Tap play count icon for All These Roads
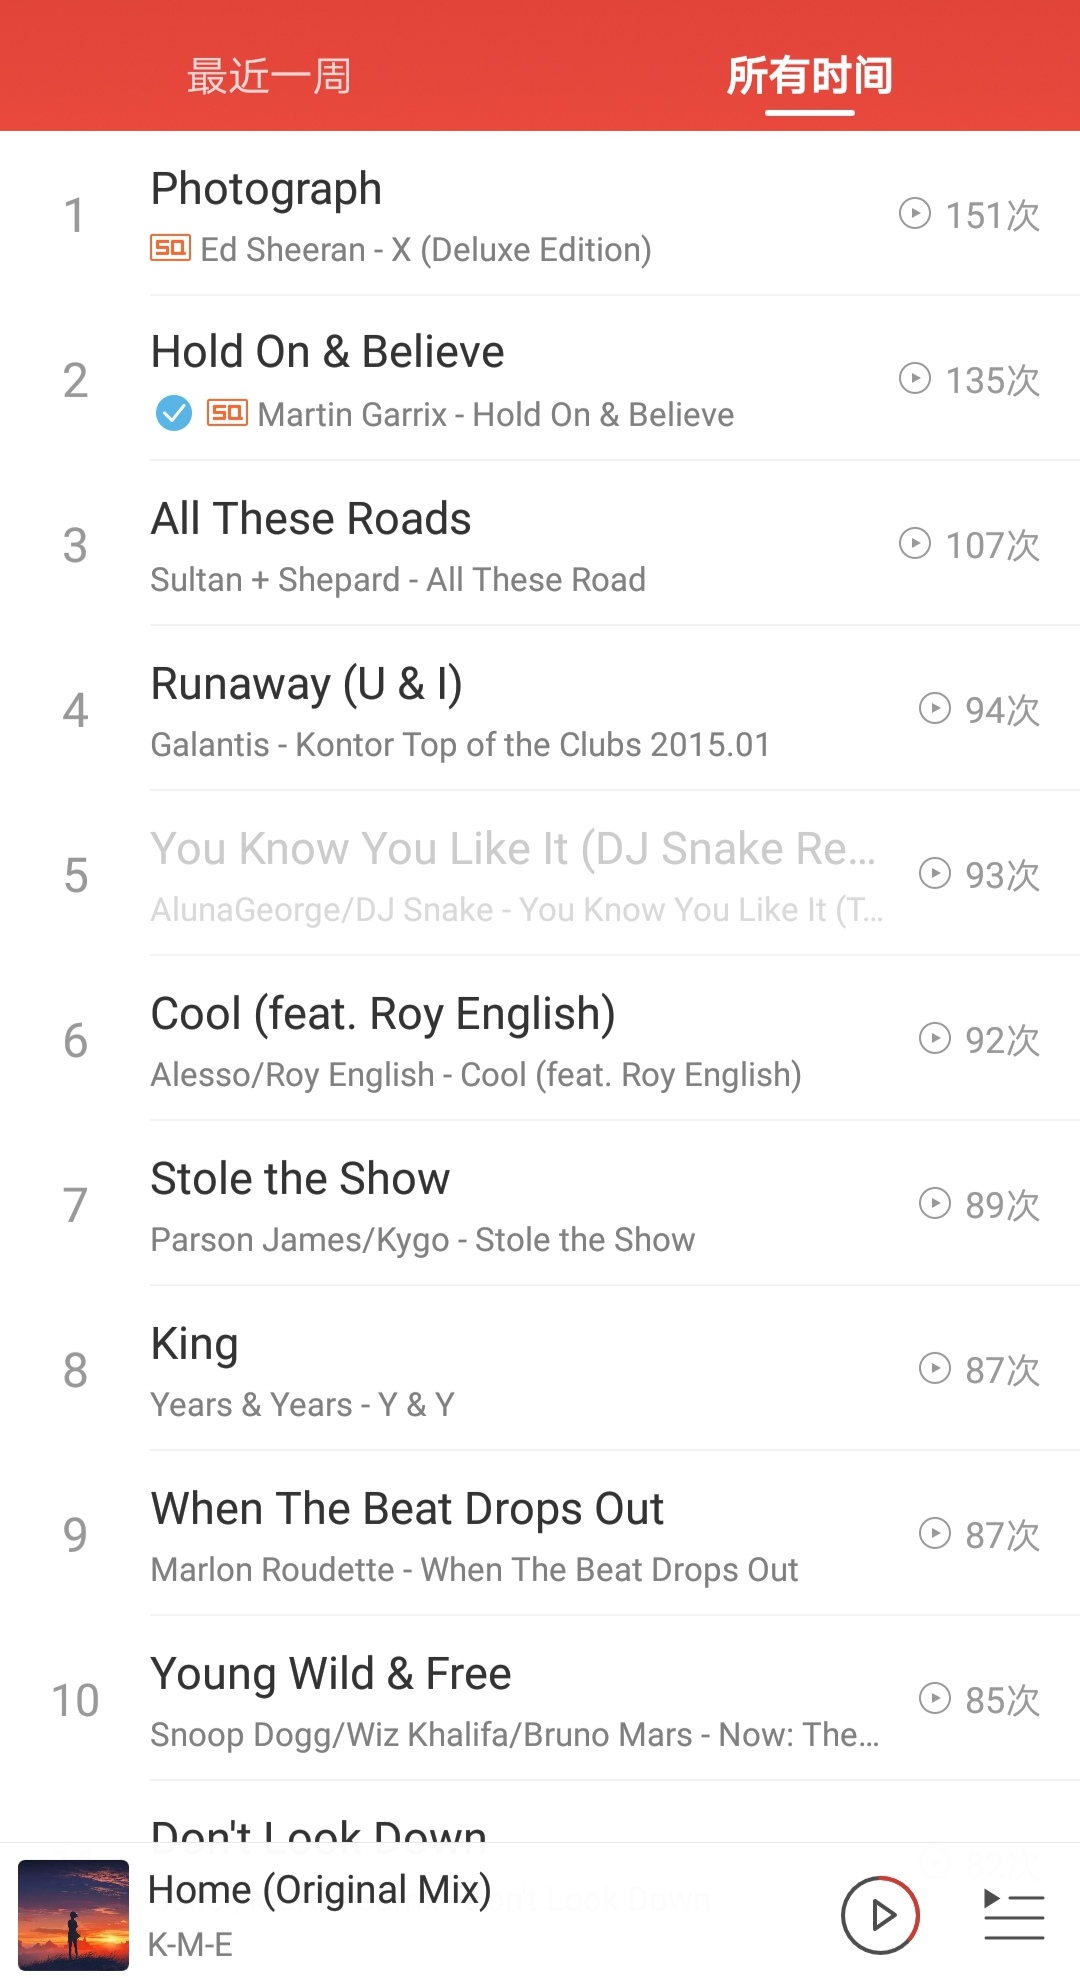1080x1978 pixels. (914, 543)
